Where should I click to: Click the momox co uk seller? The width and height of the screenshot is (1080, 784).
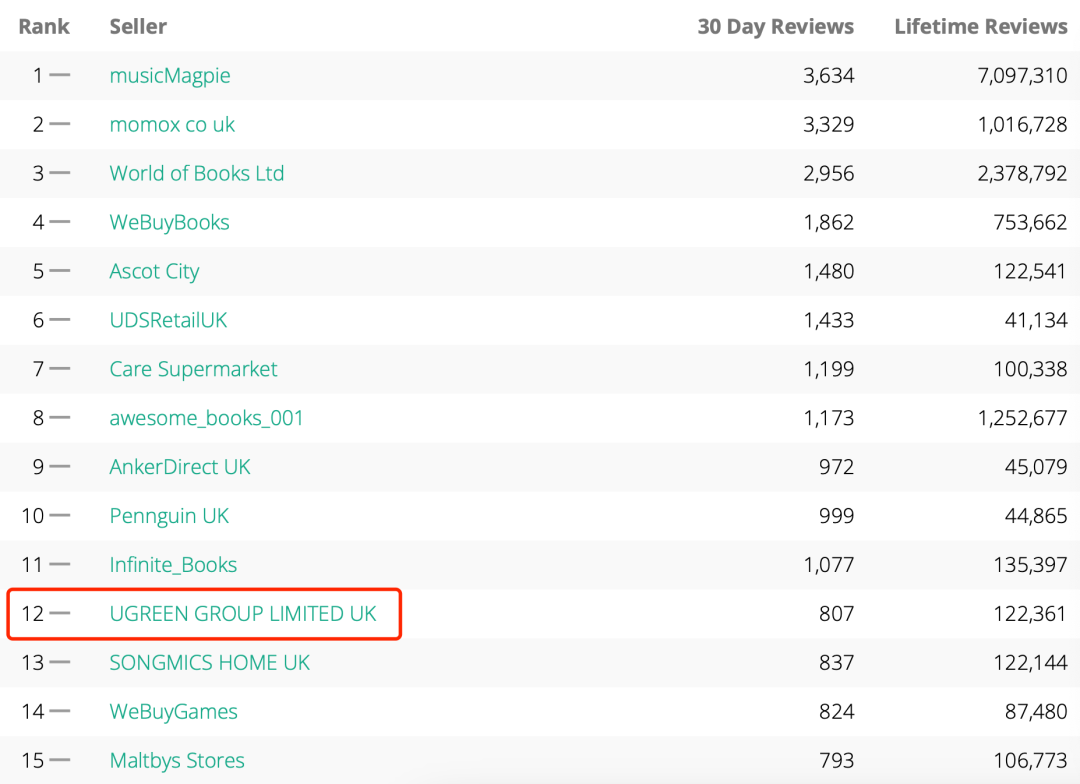(172, 125)
